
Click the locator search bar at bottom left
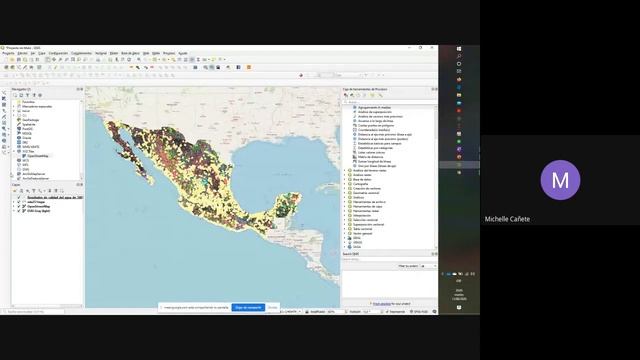click(x=33, y=312)
